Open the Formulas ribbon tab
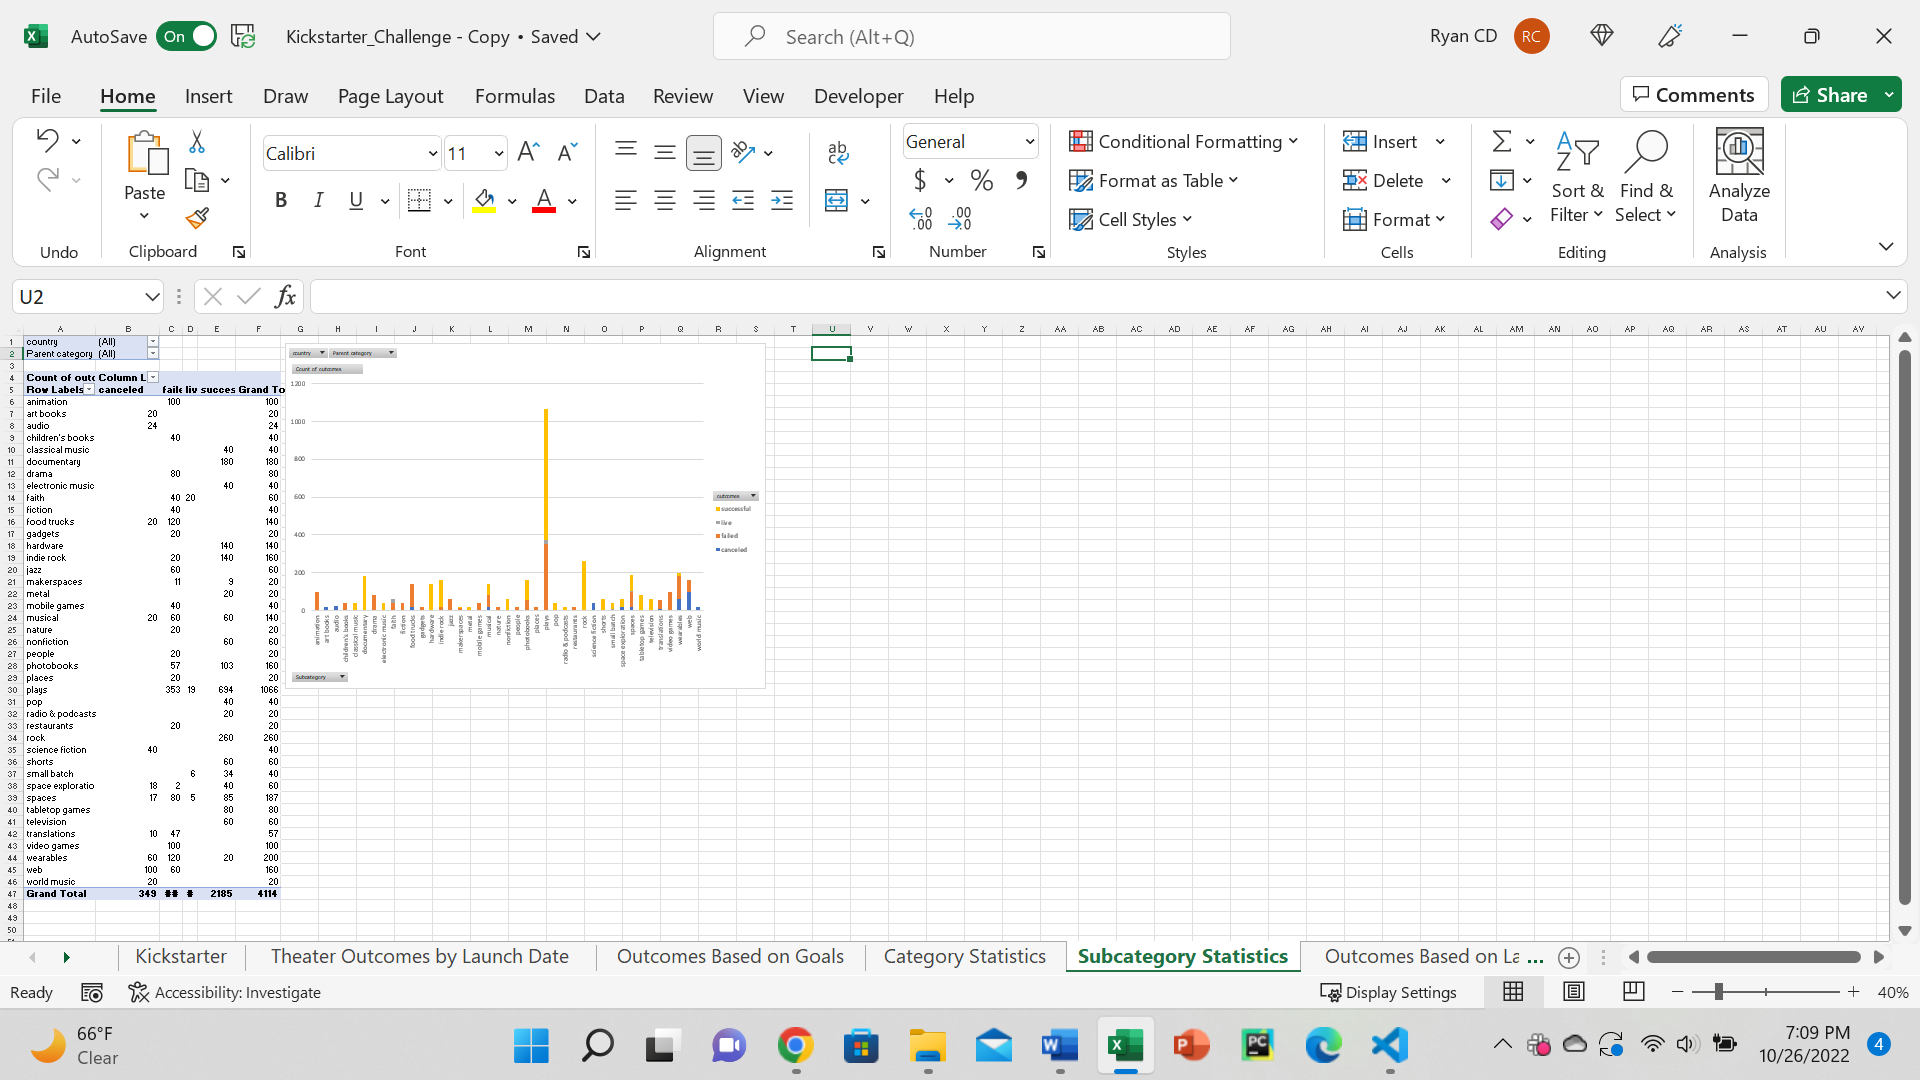The width and height of the screenshot is (1920, 1080). pos(515,95)
